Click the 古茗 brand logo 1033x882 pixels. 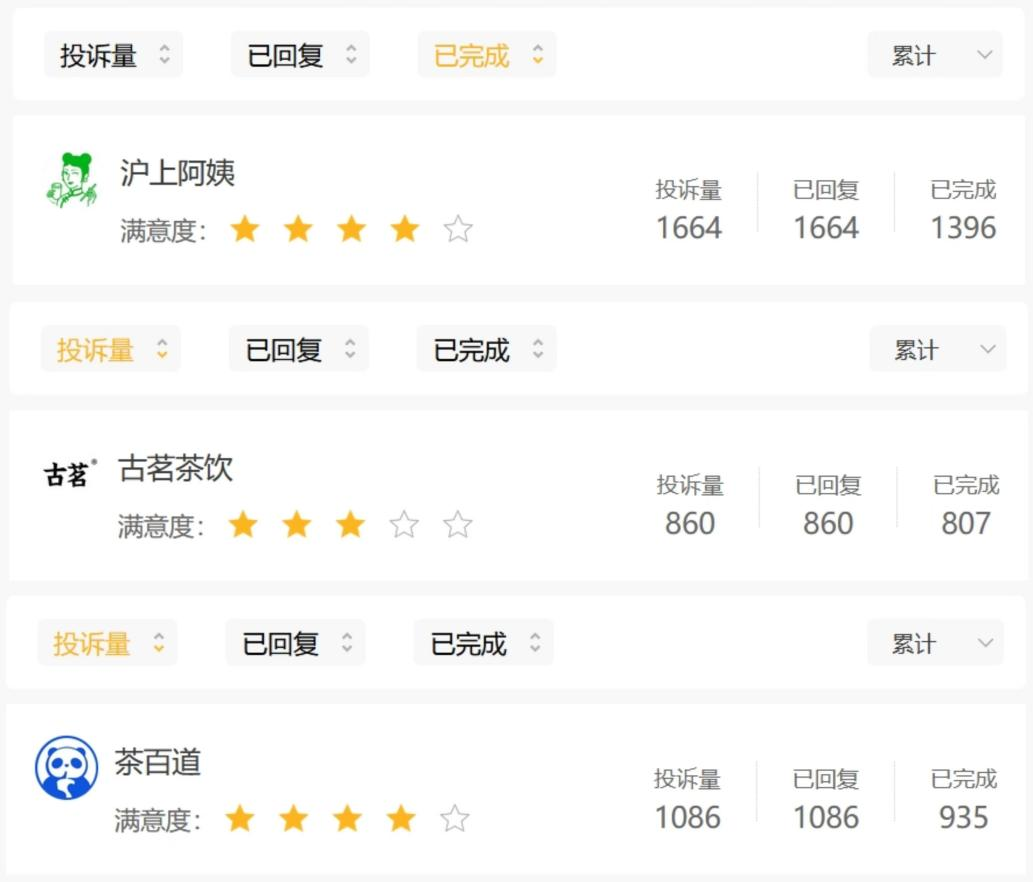[x=70, y=473]
